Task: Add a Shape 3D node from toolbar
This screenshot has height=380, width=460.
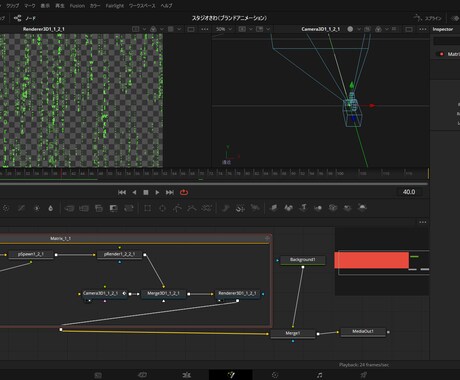Action: [288, 208]
